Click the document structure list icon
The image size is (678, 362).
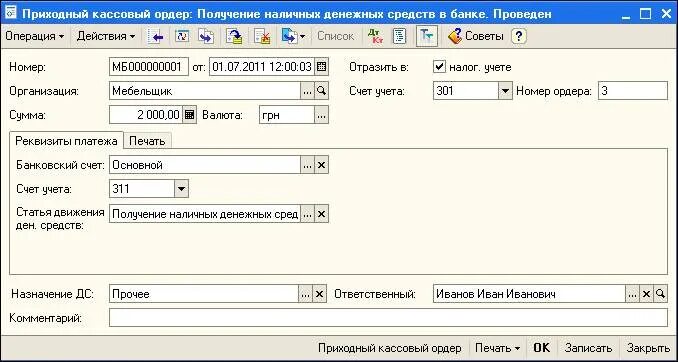(x=400, y=37)
